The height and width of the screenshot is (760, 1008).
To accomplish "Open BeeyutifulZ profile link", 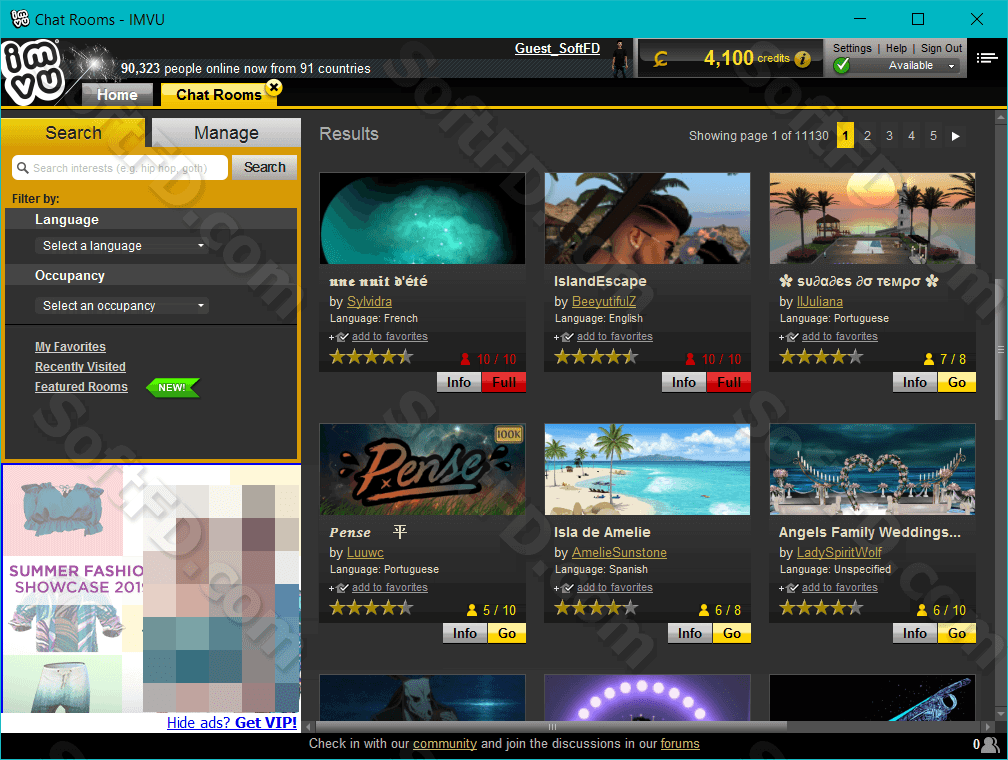I will [x=604, y=302].
